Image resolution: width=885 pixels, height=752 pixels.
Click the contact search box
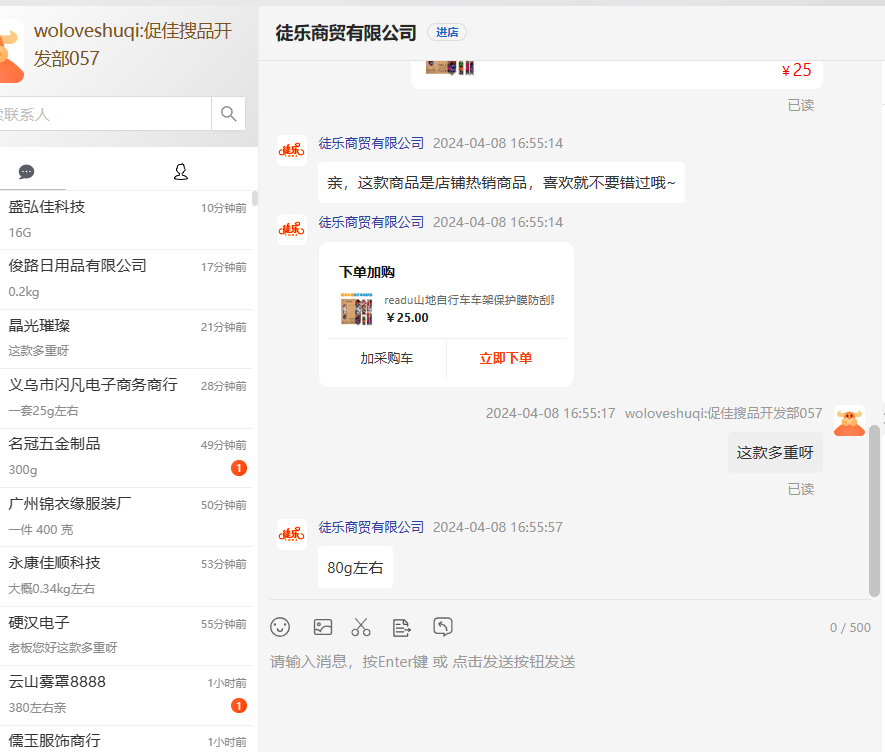[x=105, y=114]
